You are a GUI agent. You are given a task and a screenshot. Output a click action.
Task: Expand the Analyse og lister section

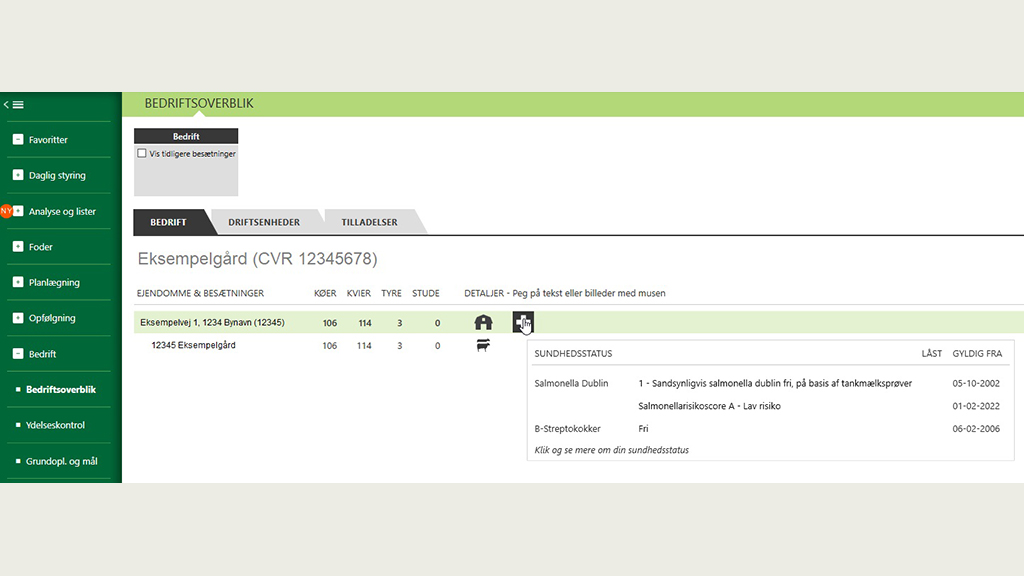[18, 212]
